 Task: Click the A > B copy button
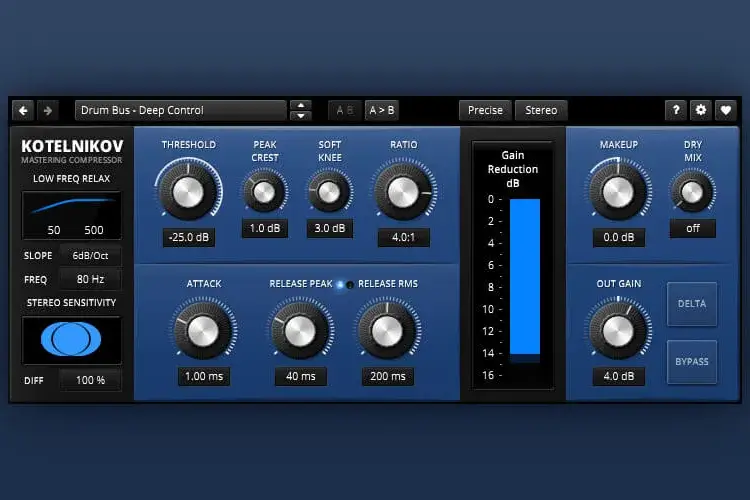(x=381, y=110)
